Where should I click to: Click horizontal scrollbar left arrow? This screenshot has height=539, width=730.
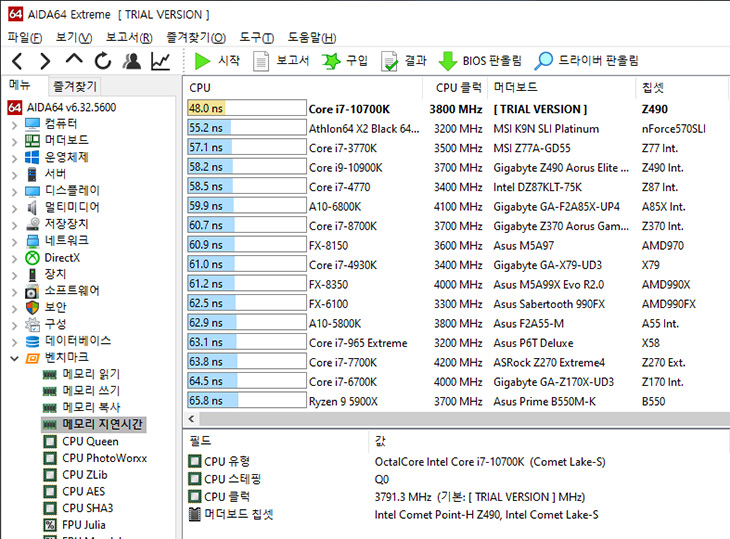click(x=191, y=419)
